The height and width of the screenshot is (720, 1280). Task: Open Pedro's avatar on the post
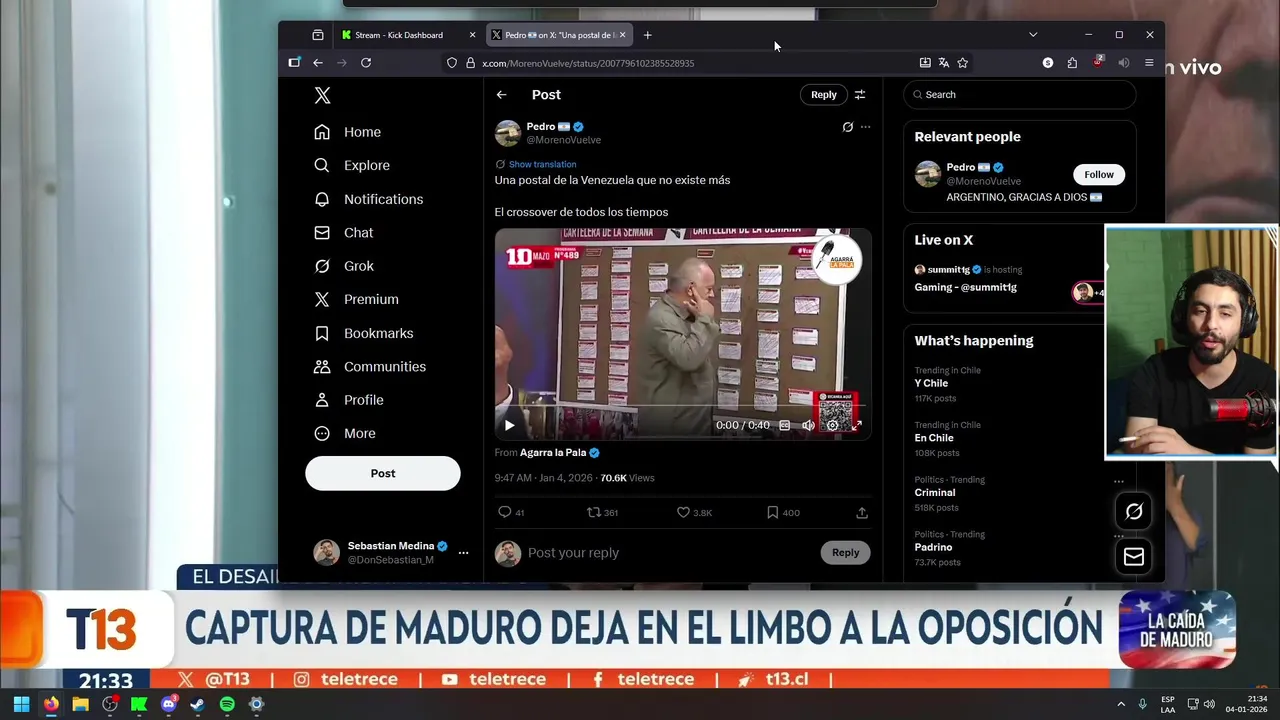(x=508, y=133)
